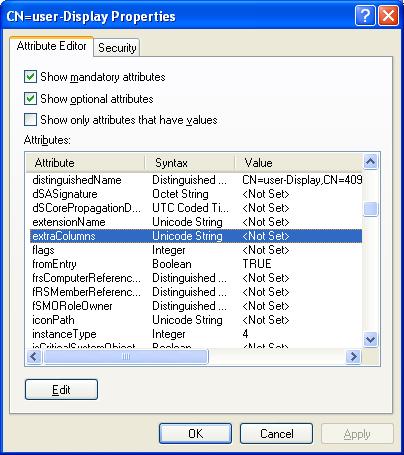
Task: Confirm with the OK button
Action: (x=195, y=434)
